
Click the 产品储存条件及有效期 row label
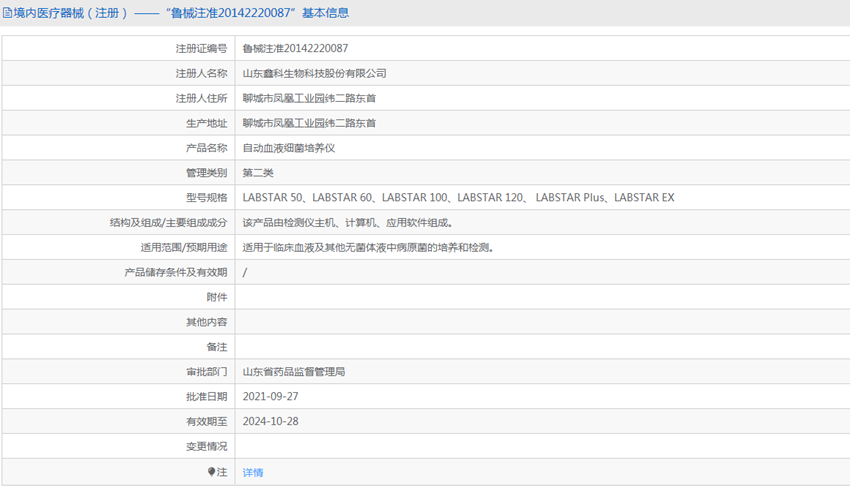pyautogui.click(x=175, y=272)
